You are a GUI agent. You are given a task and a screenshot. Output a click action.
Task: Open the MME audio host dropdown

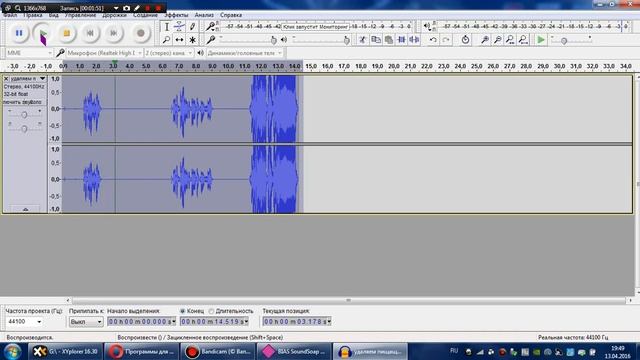29,53
